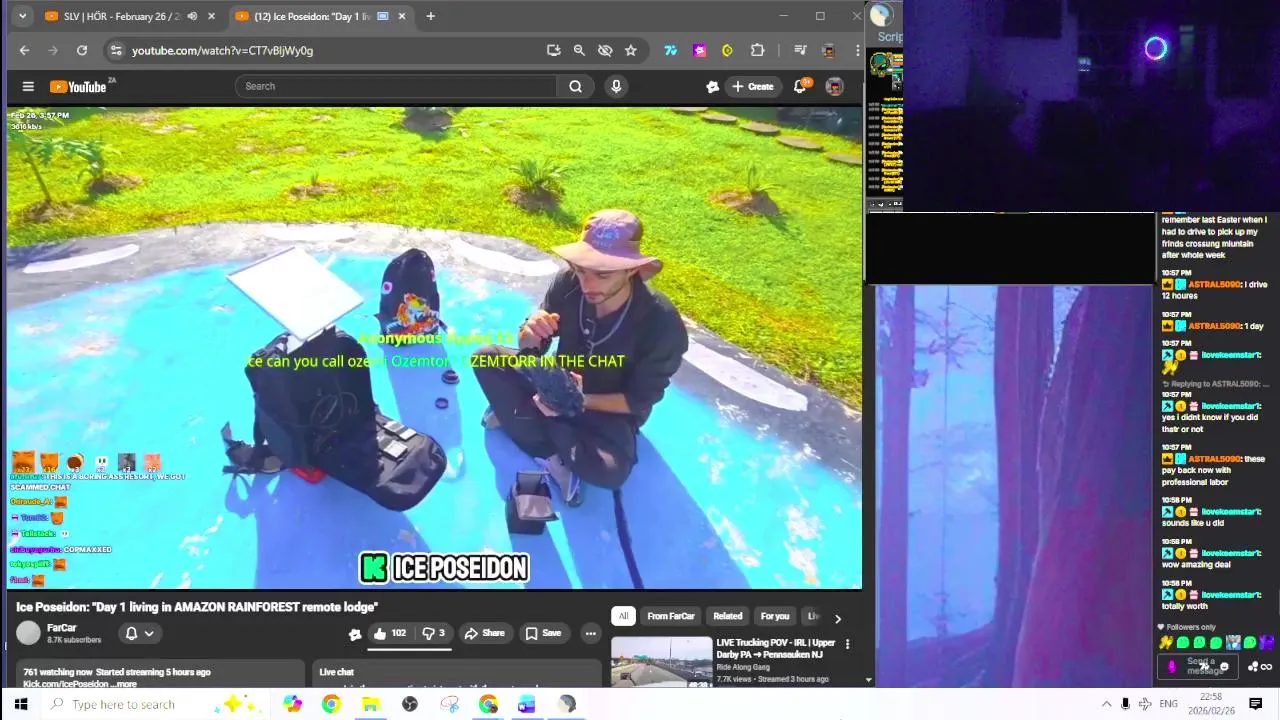The height and width of the screenshot is (720, 1280).
Task: Mute audio on the SLV HÖR tab
Action: 192,16
